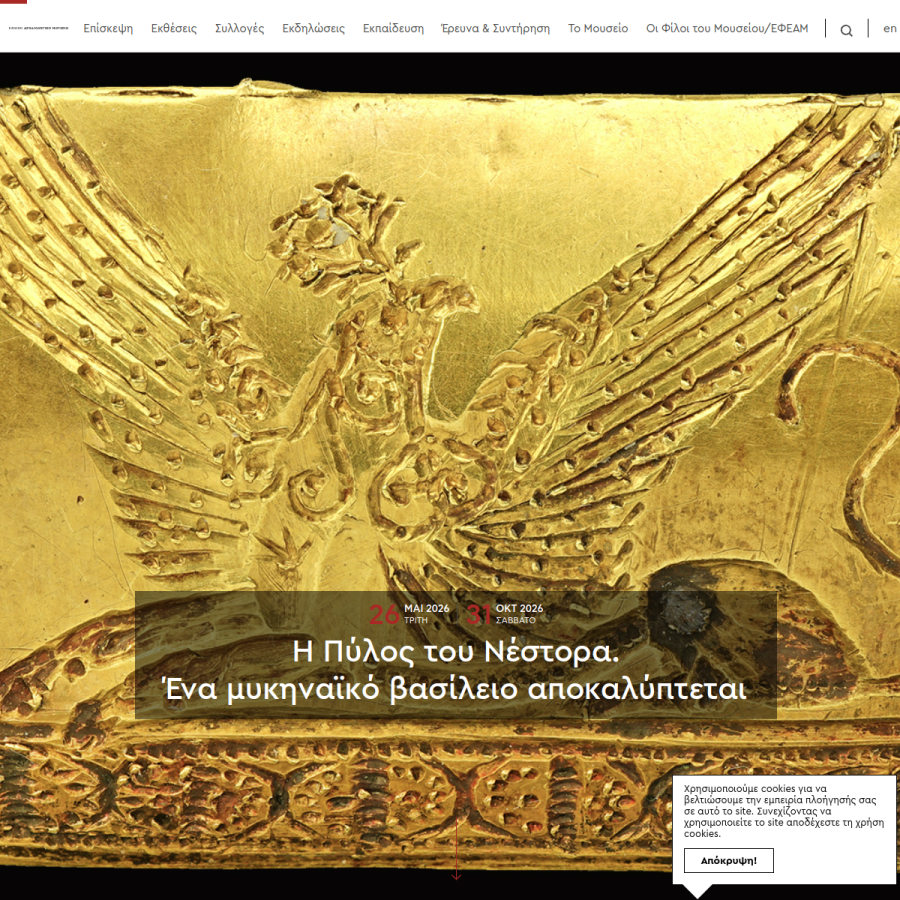
Task: Open the search magnifier icon
Action: (846, 30)
